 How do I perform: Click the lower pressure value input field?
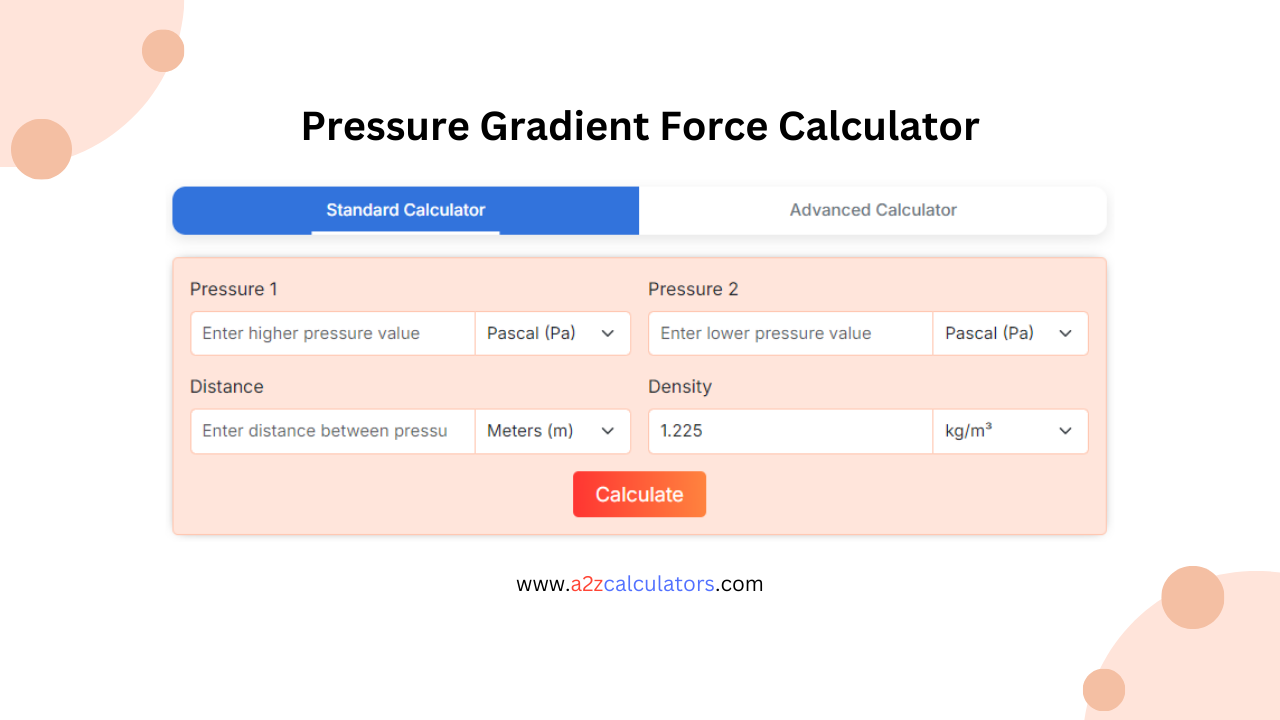[790, 333]
